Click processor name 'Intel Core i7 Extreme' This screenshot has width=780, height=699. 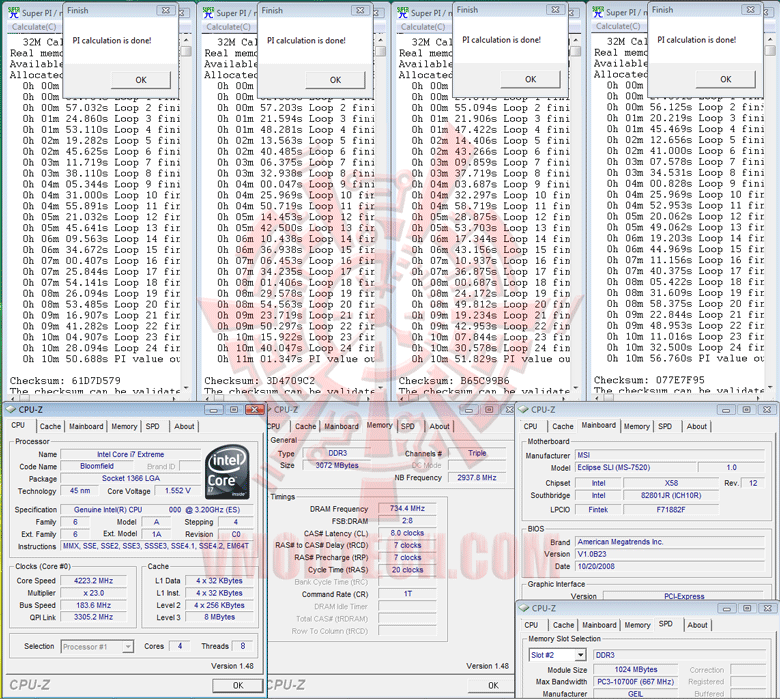coord(130,454)
